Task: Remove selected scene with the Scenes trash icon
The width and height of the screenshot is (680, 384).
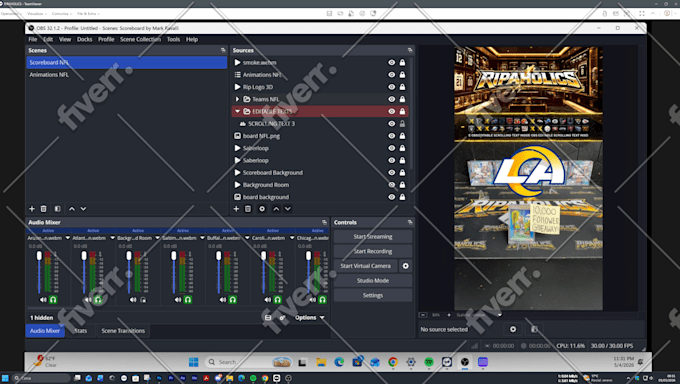Action: pyautogui.click(x=43, y=209)
